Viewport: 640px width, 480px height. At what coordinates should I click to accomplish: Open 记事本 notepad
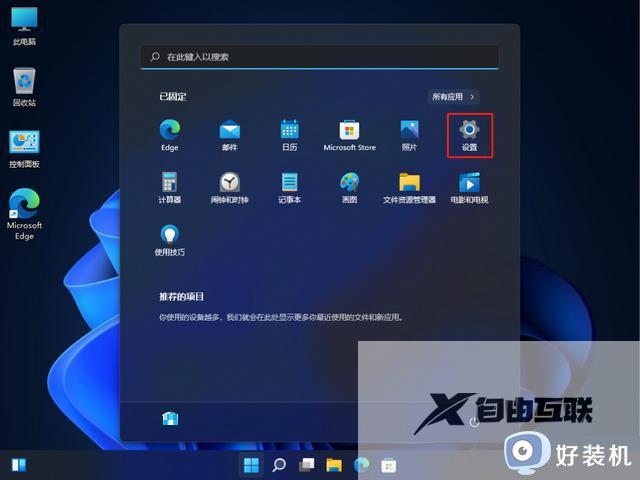[289, 188]
